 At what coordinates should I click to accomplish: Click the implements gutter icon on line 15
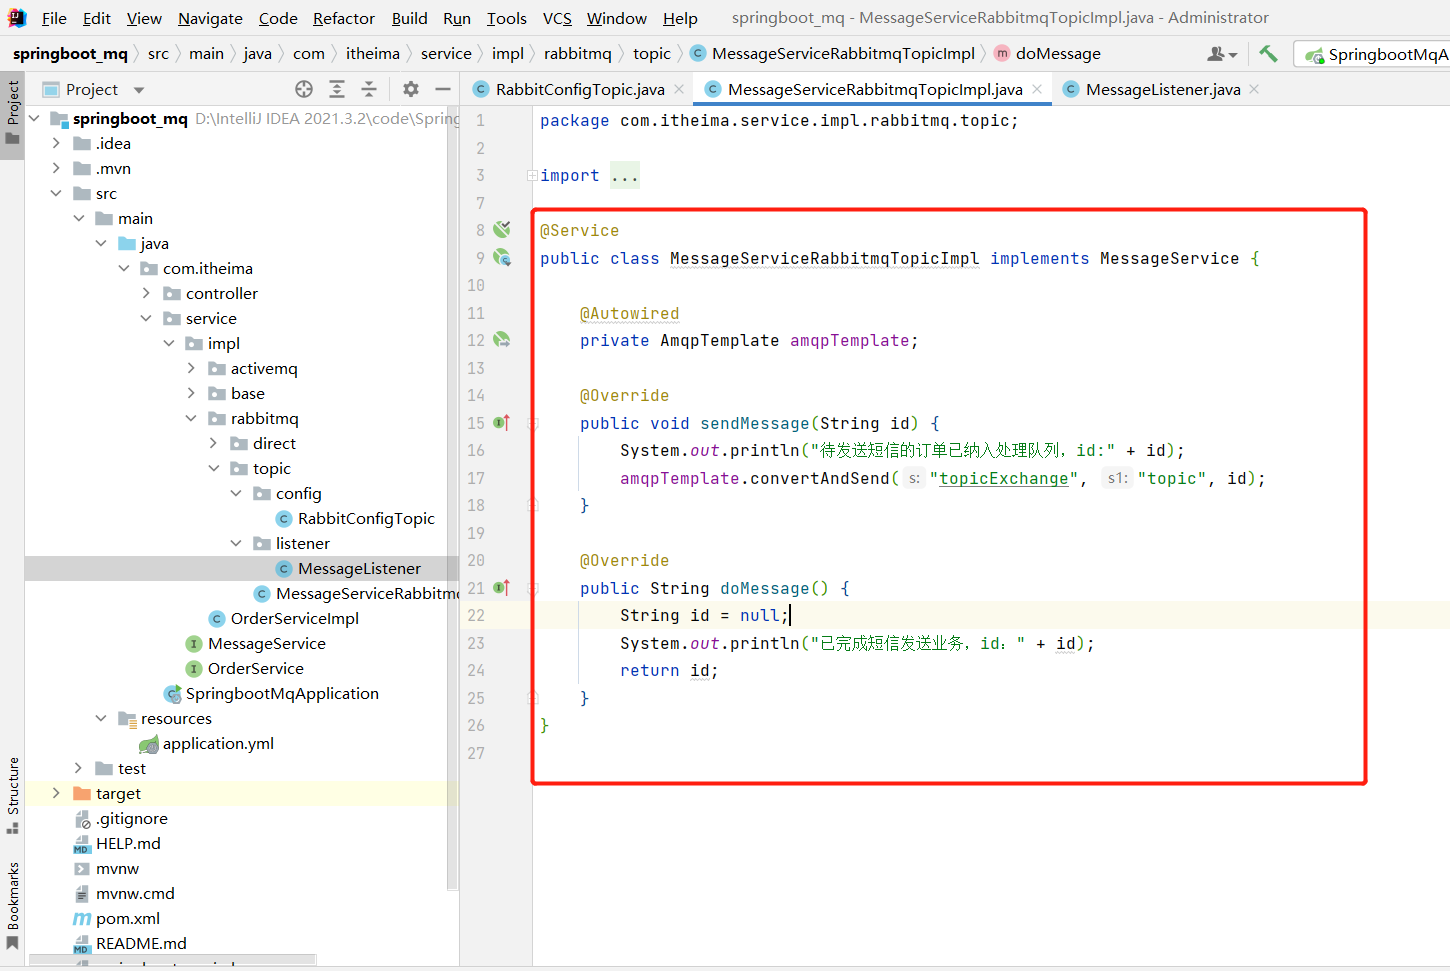tap(502, 422)
